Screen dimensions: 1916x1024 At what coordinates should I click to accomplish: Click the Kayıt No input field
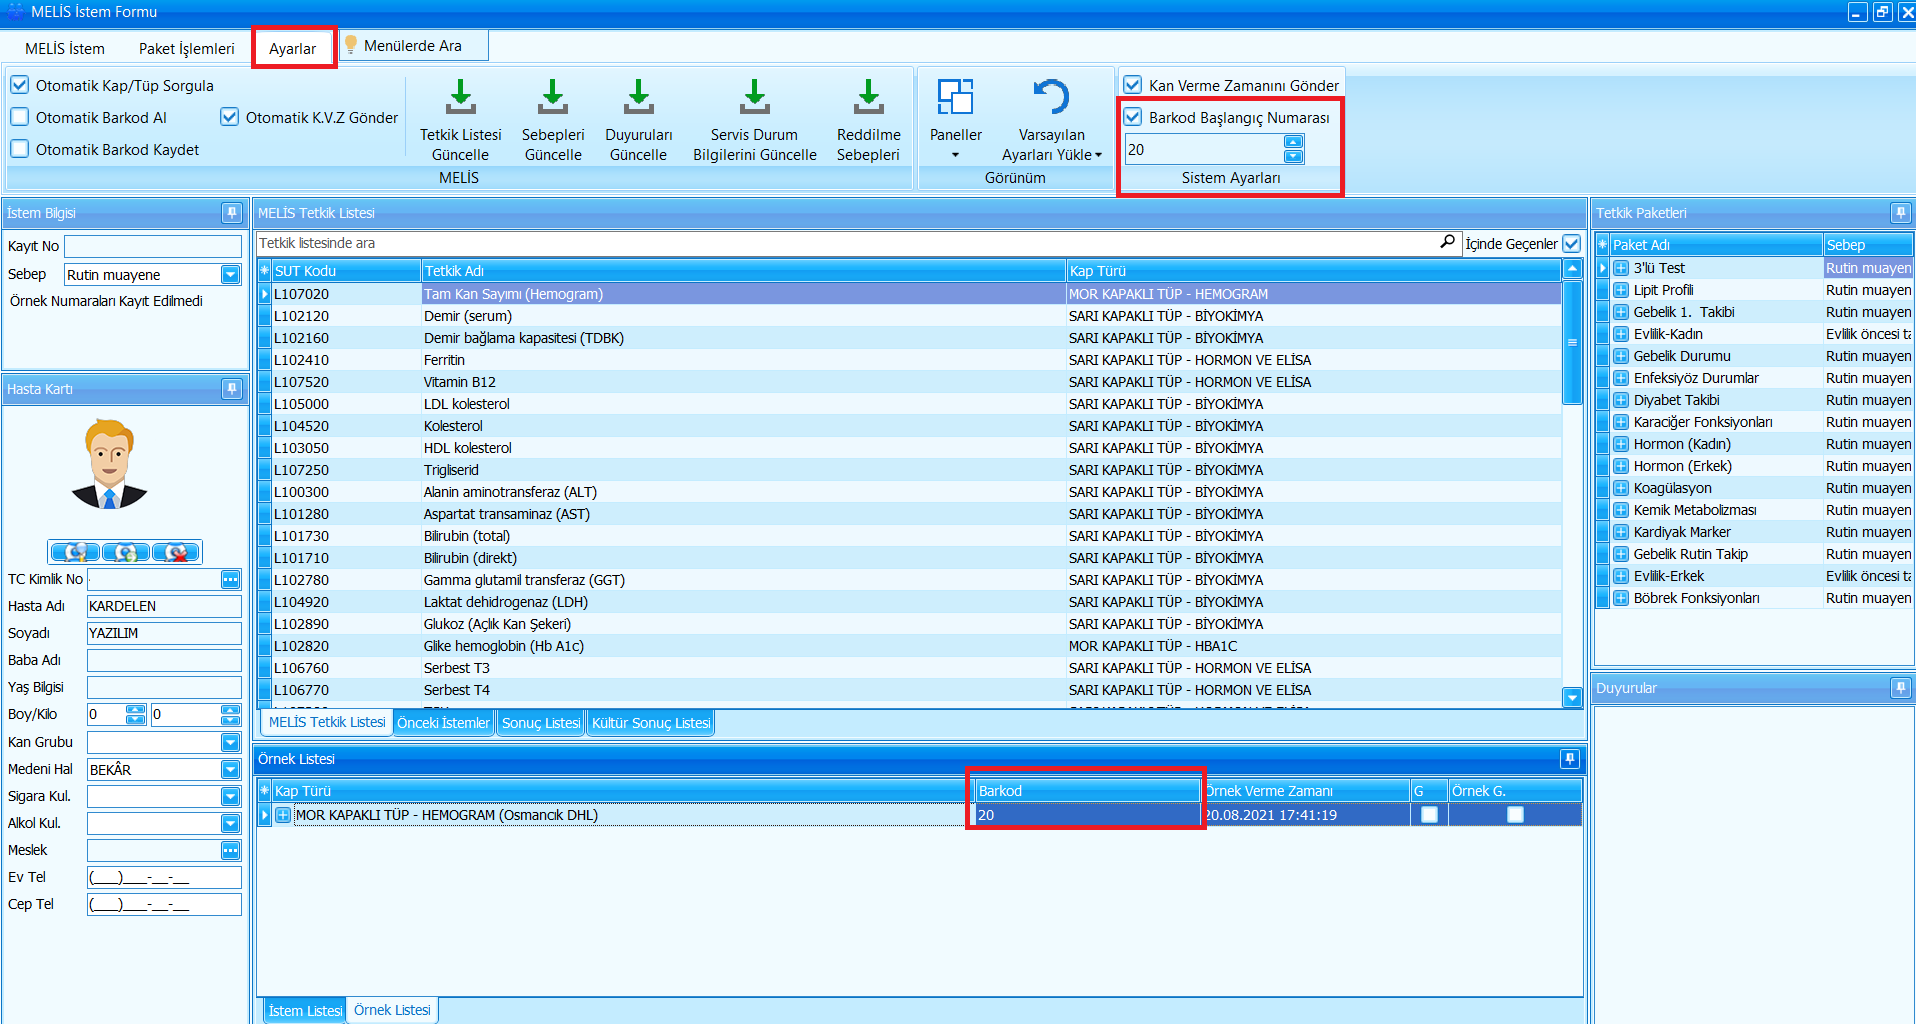point(153,246)
